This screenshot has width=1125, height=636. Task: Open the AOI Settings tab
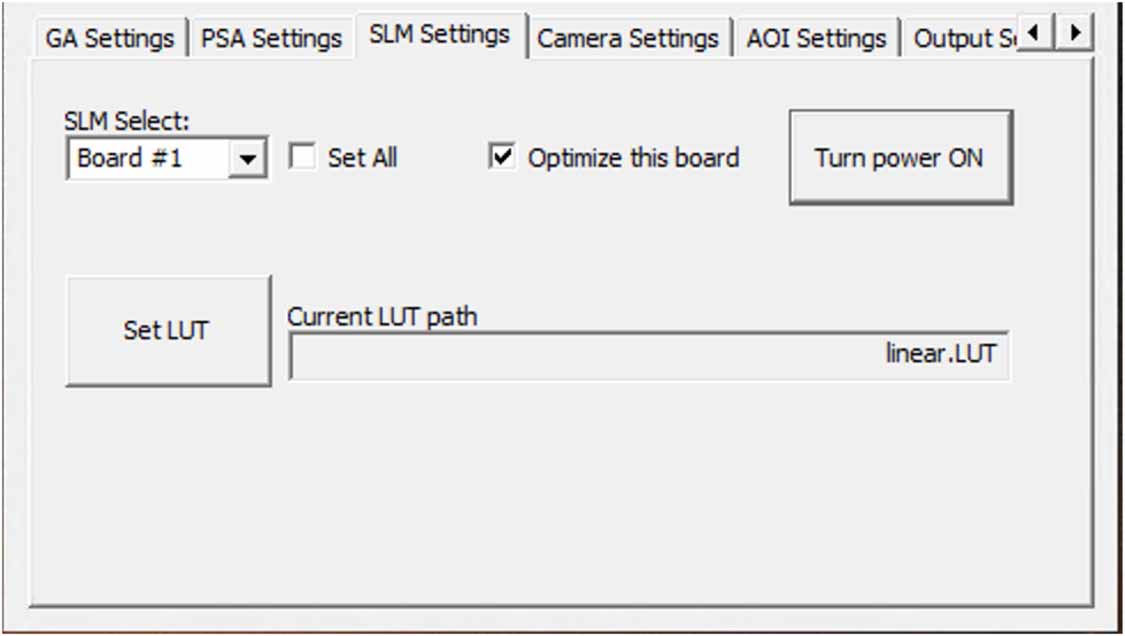(815, 38)
